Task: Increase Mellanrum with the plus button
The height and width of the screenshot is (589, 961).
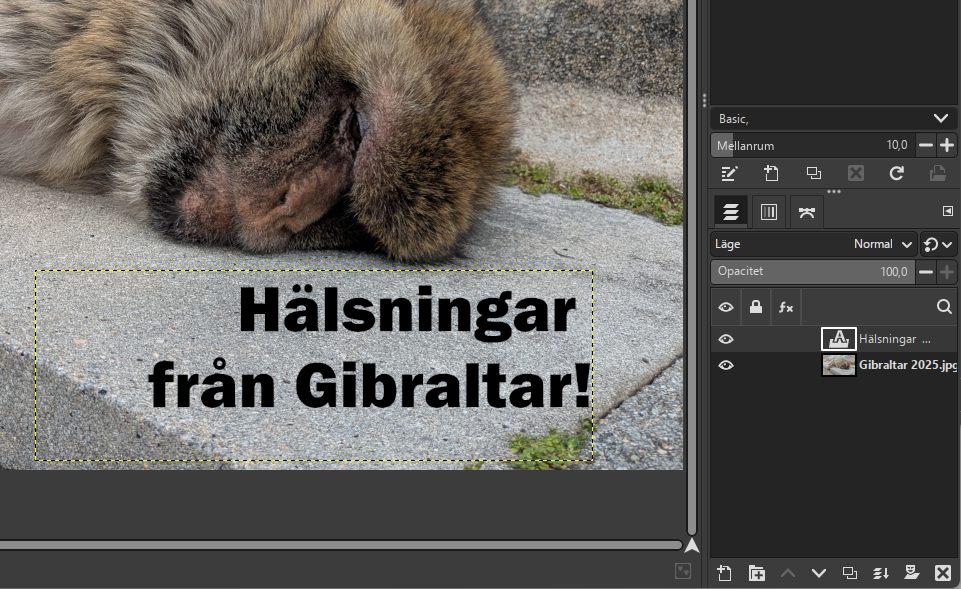Action: [947, 145]
